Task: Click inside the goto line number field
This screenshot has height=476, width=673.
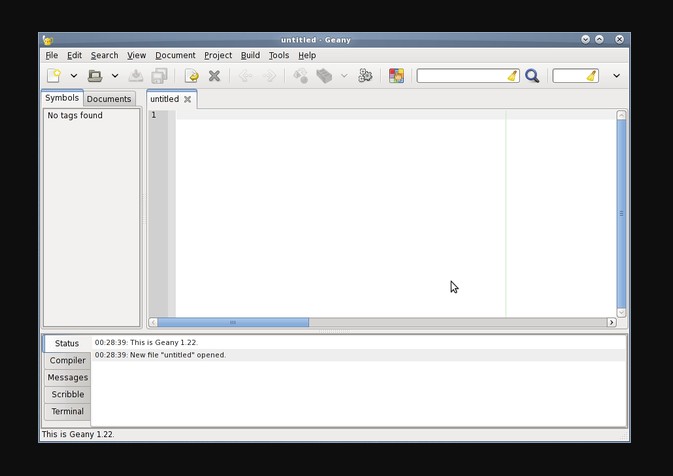Action: pos(569,76)
